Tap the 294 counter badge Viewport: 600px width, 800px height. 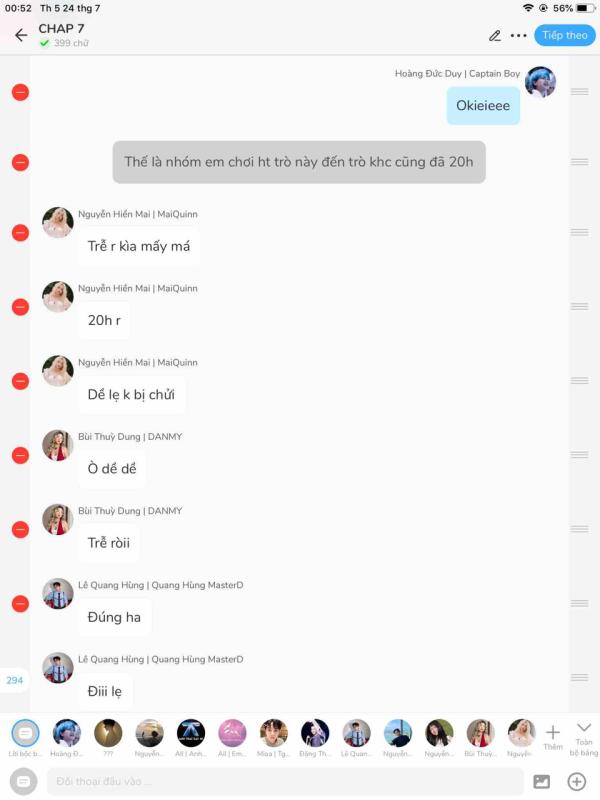14,680
